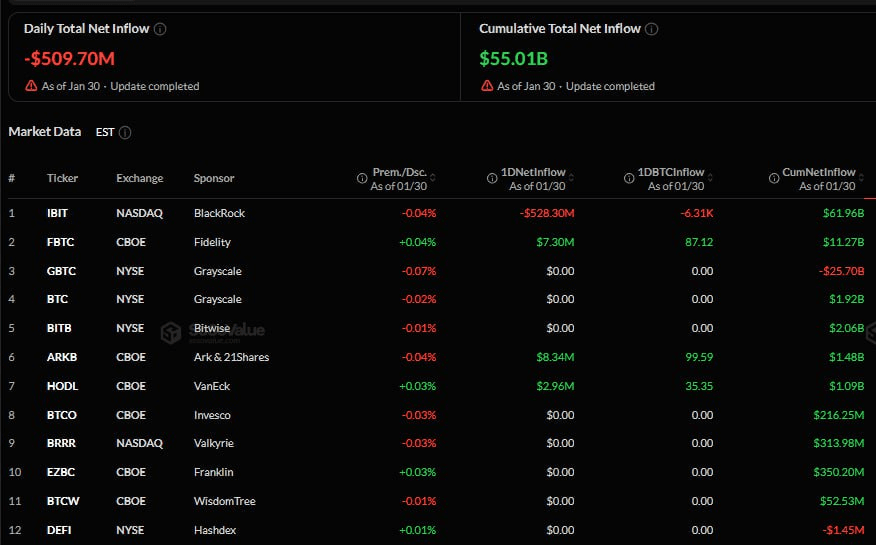Click IBIT's -$528.30M net inflow value
Viewport: 876px width, 545px height.
coord(547,213)
